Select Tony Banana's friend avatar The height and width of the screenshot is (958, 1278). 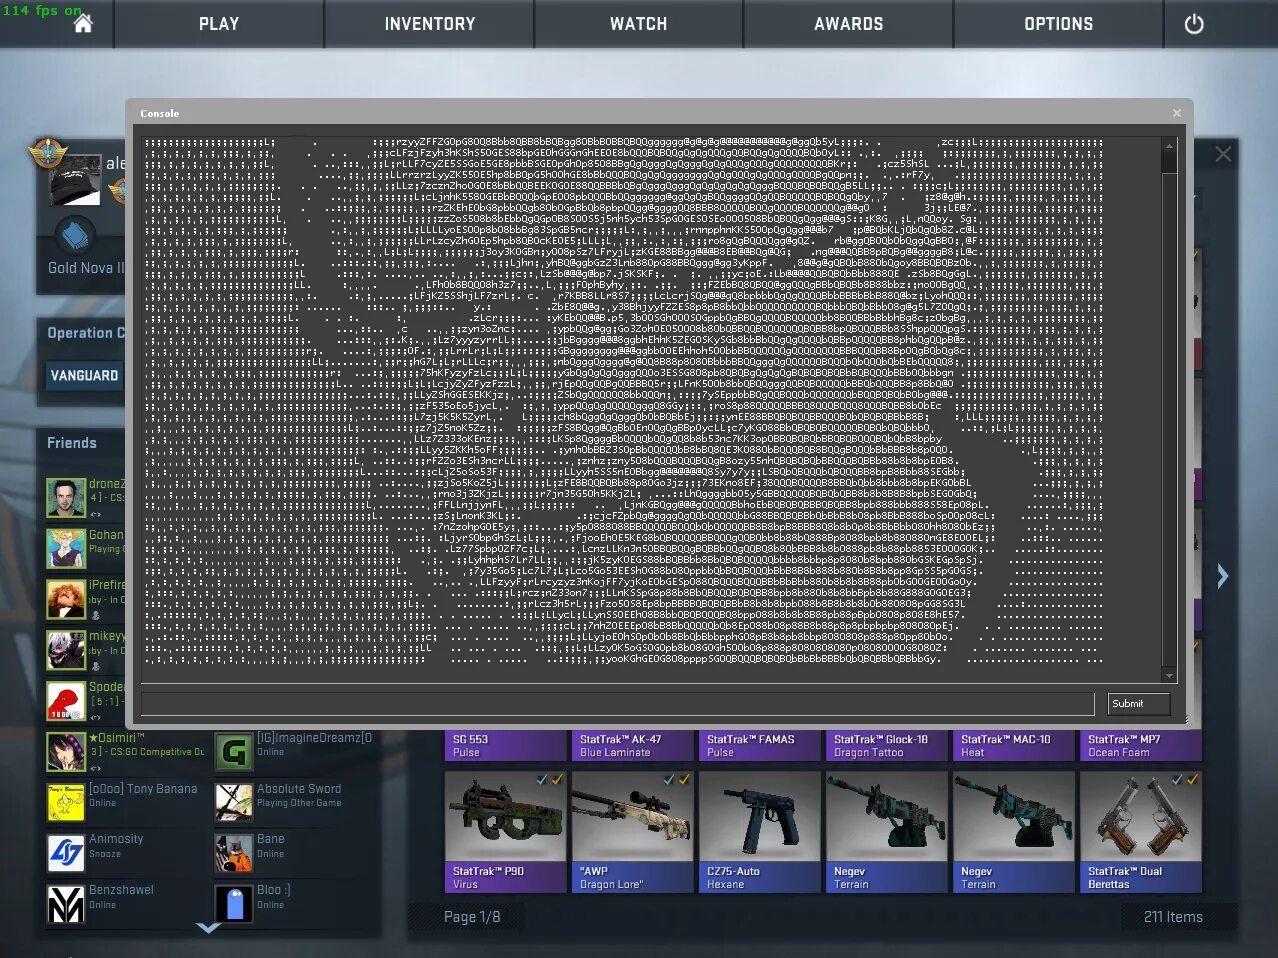66,803
